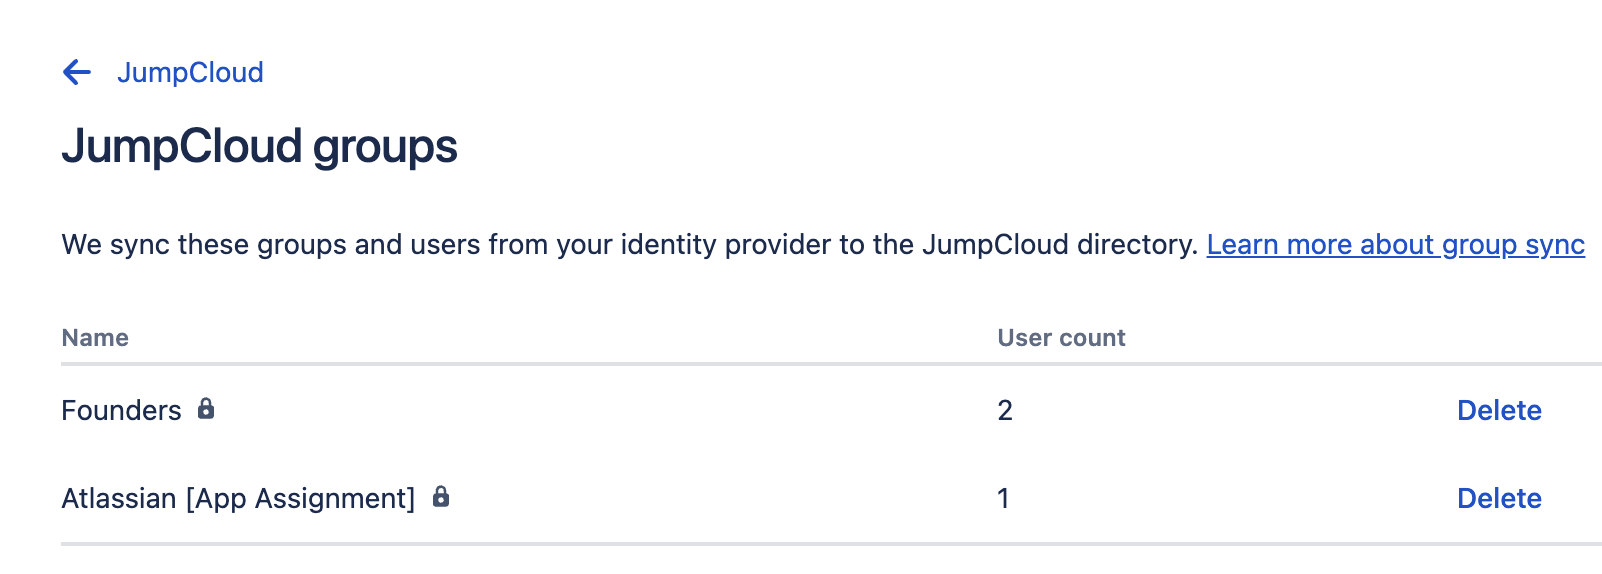This screenshot has width=1602, height=574.
Task: Click the sync description paragraph text
Action: pos(630,244)
